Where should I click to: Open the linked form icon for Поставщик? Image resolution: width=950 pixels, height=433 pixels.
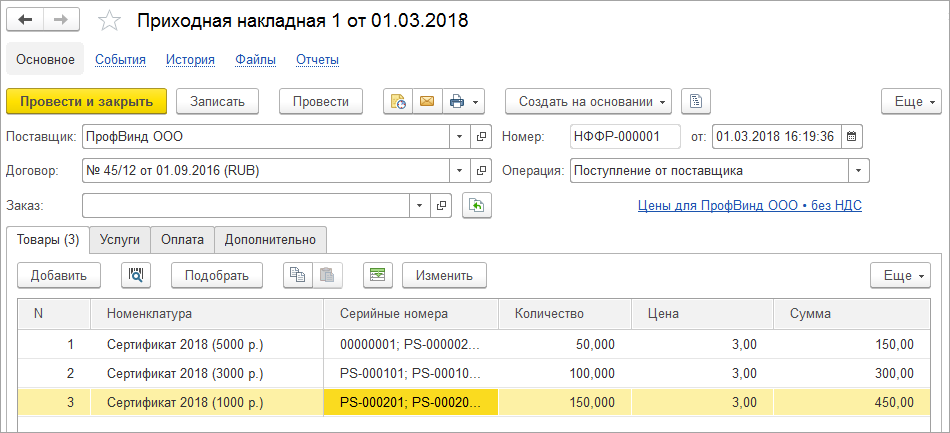coord(481,136)
